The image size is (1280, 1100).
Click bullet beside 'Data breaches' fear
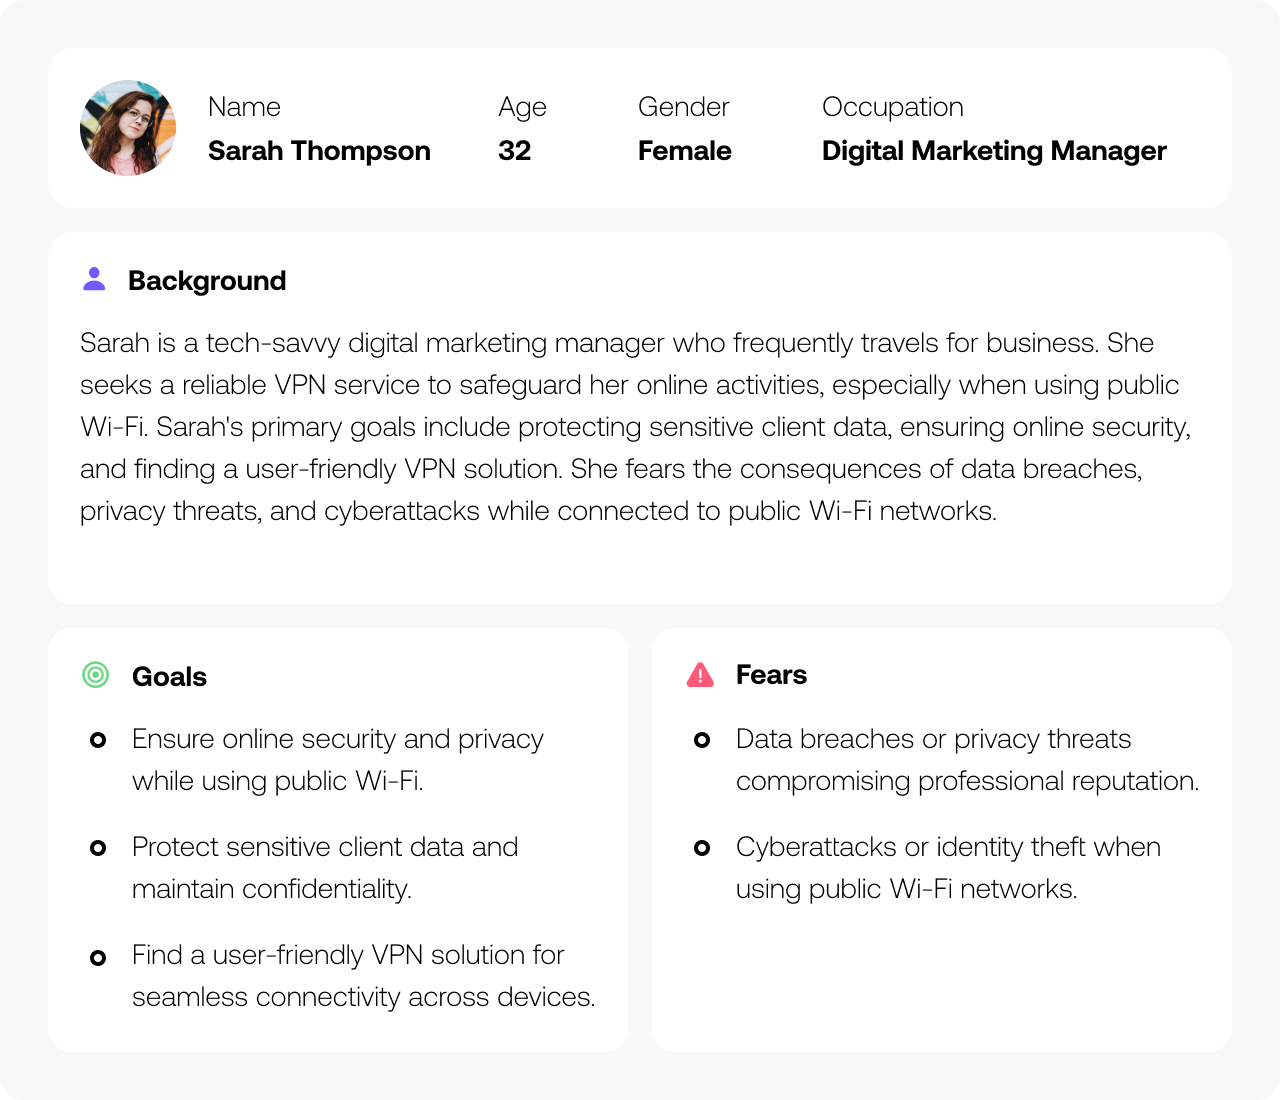[x=702, y=740]
